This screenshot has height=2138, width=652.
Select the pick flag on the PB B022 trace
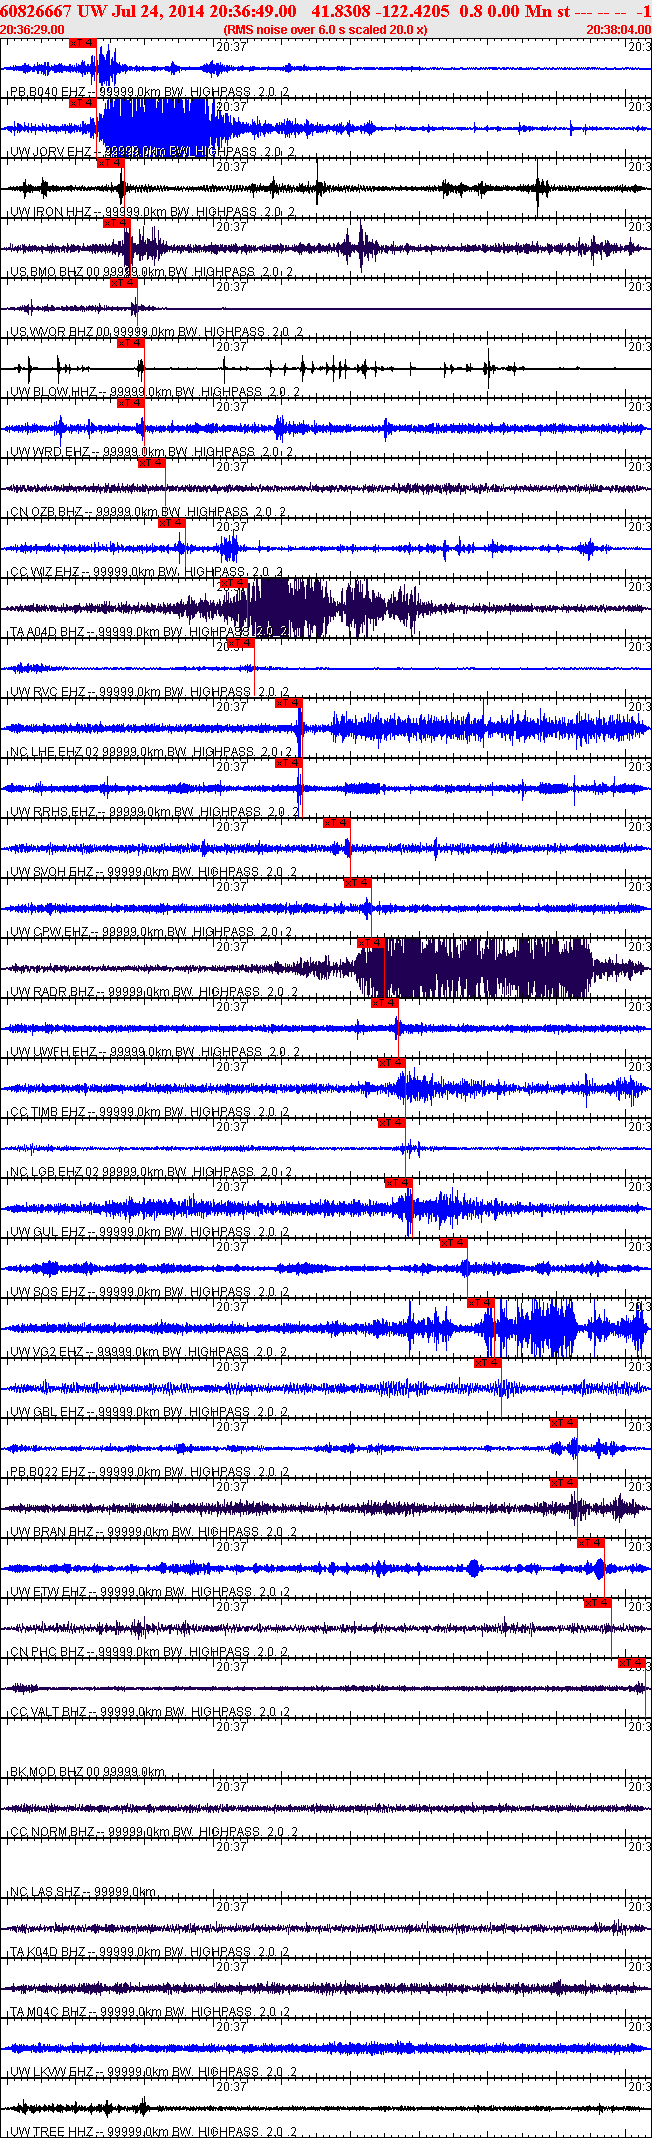pyautogui.click(x=564, y=1423)
